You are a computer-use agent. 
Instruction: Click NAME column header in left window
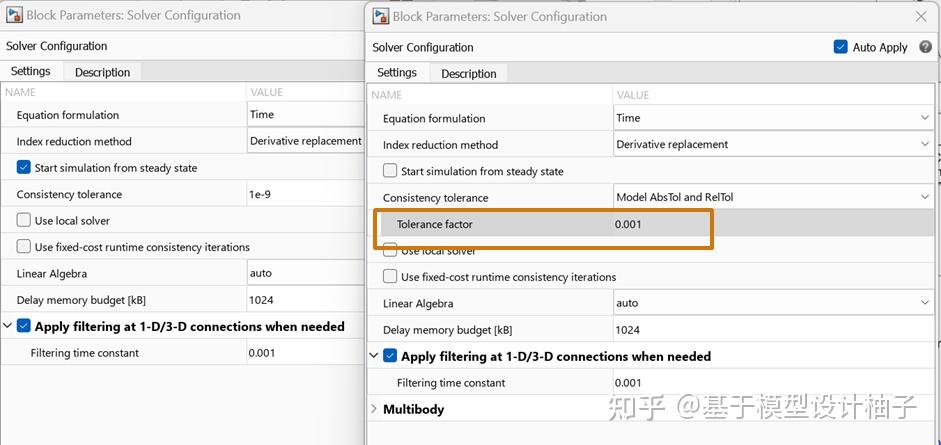(x=20, y=92)
